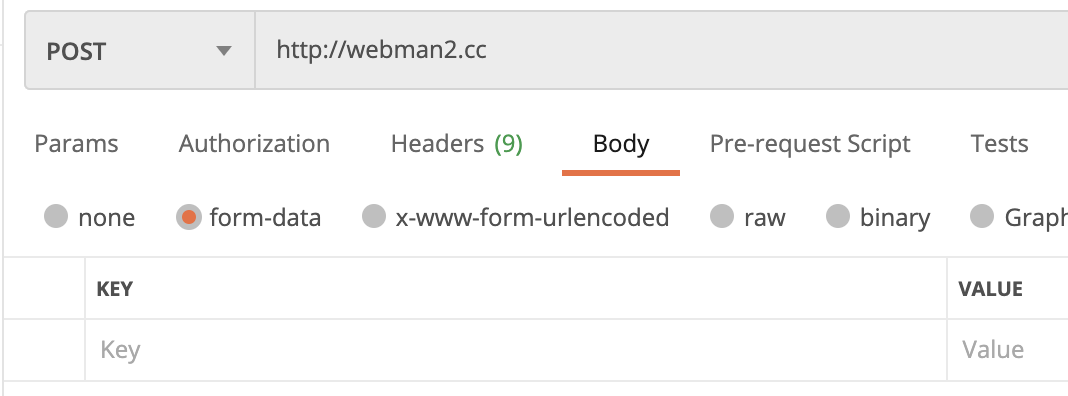This screenshot has height=396, width=1068.
Task: Click the empty checkbox cell beside Key row
Action: click(44, 350)
